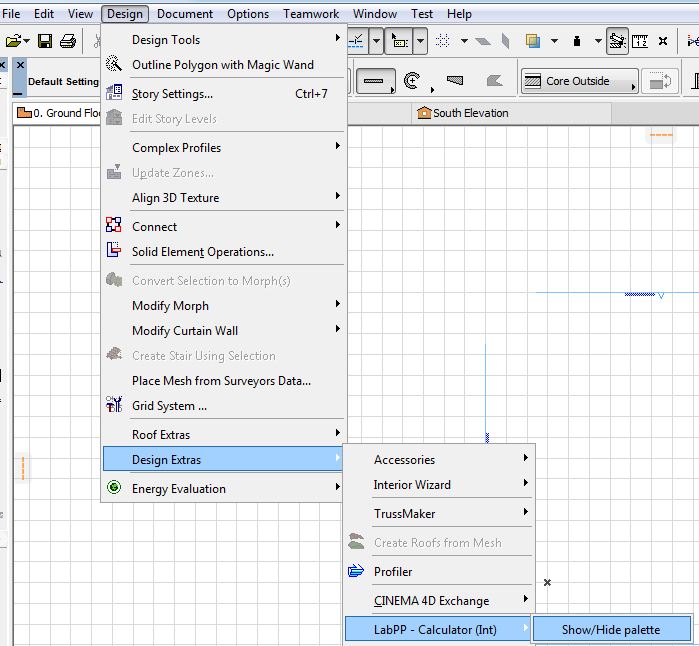This screenshot has width=699, height=646.
Task: Click the grid snap dotted icon
Action: point(442,41)
